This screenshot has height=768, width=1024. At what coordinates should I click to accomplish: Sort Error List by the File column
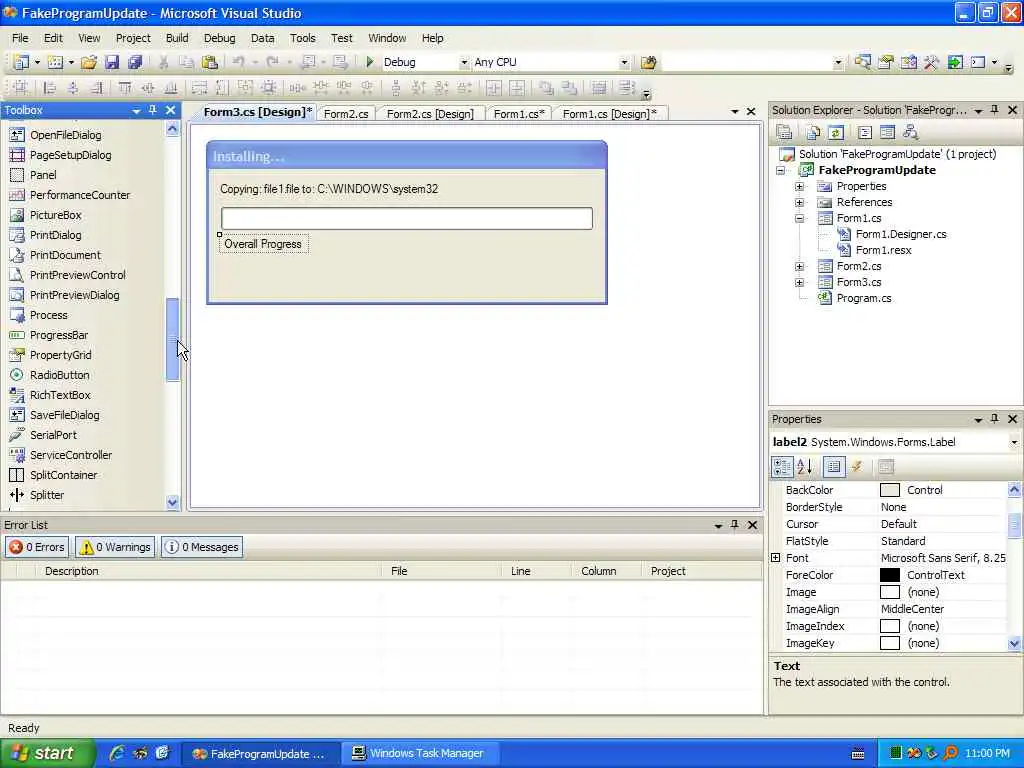tap(441, 571)
